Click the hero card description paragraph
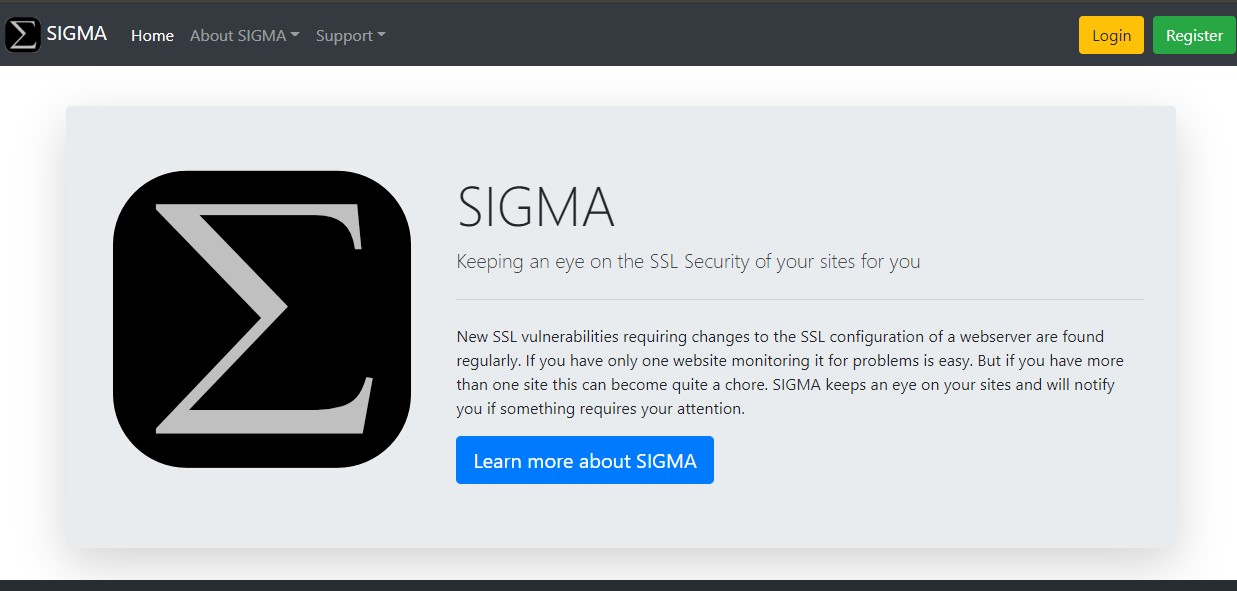 point(789,371)
